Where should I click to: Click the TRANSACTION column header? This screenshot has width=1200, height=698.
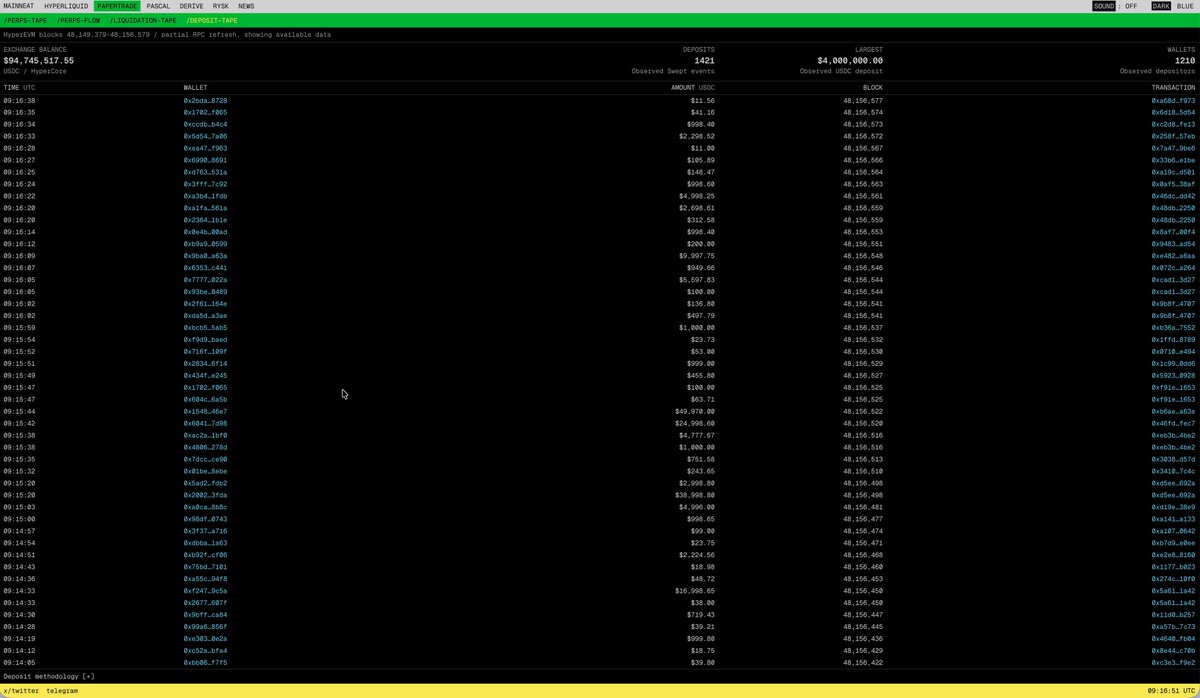1173,88
